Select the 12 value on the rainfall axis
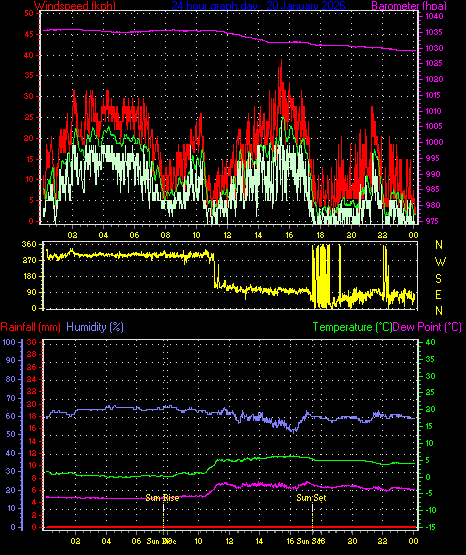The width and height of the screenshot is (466, 555). (x=32, y=453)
